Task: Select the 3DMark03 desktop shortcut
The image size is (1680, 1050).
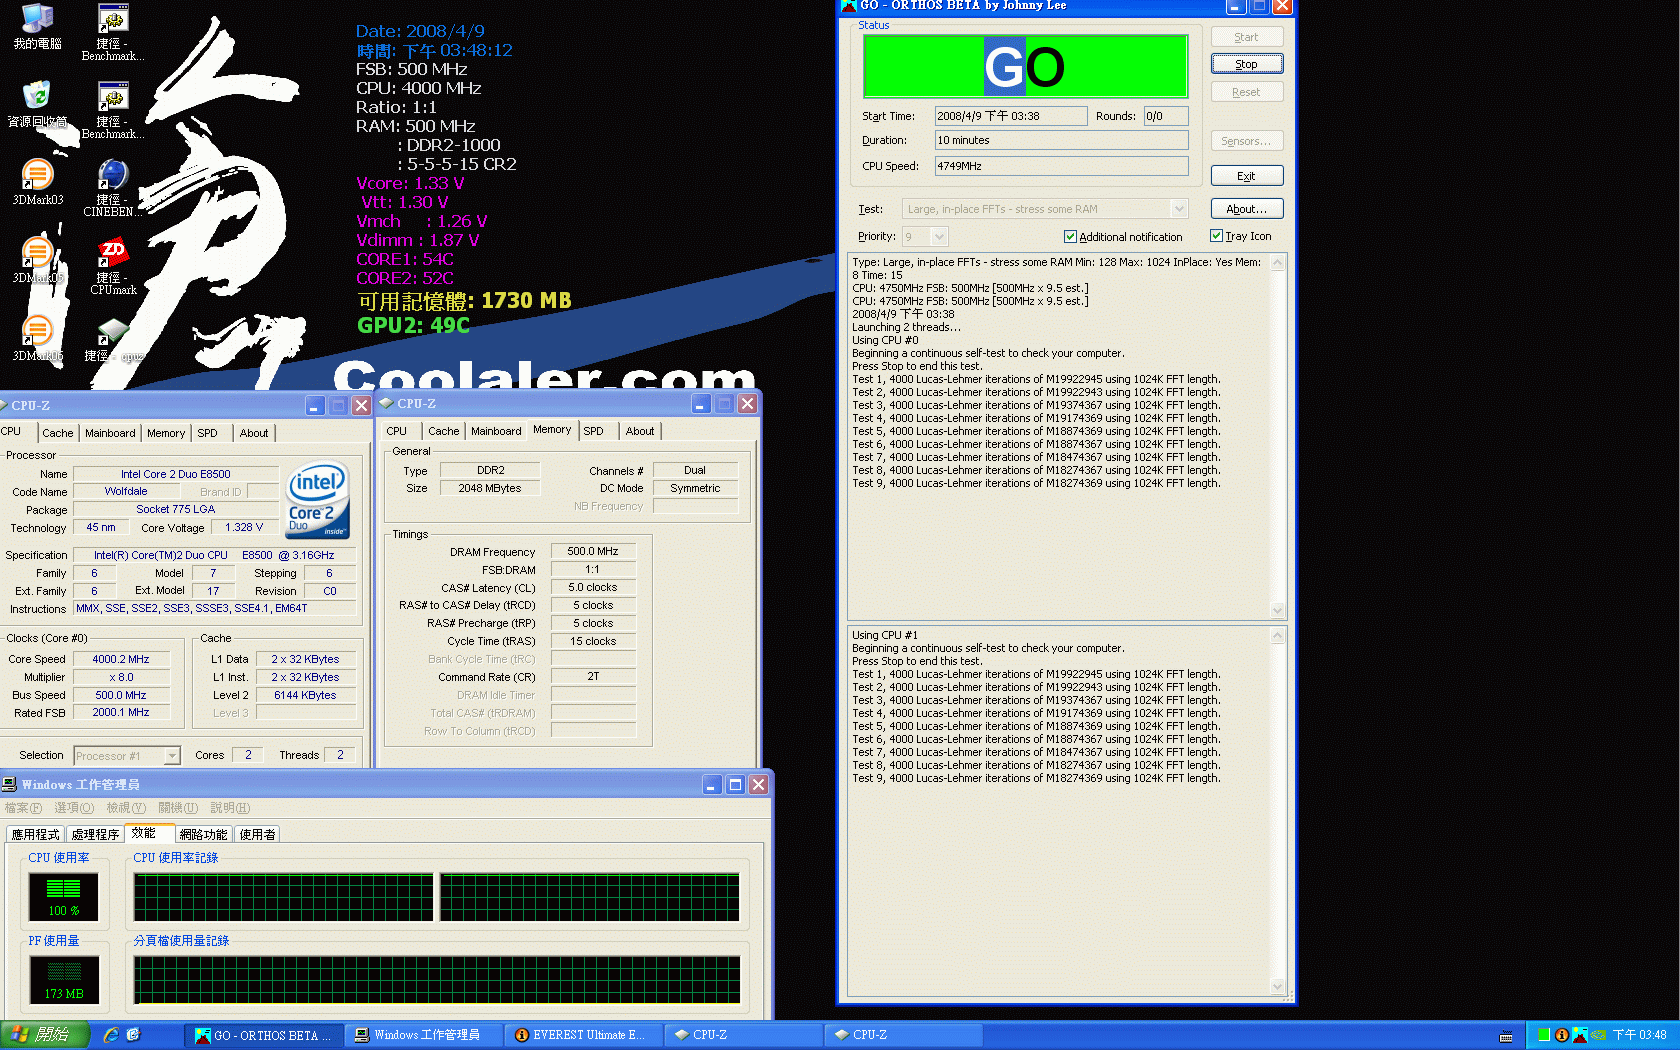Action: click(x=37, y=182)
